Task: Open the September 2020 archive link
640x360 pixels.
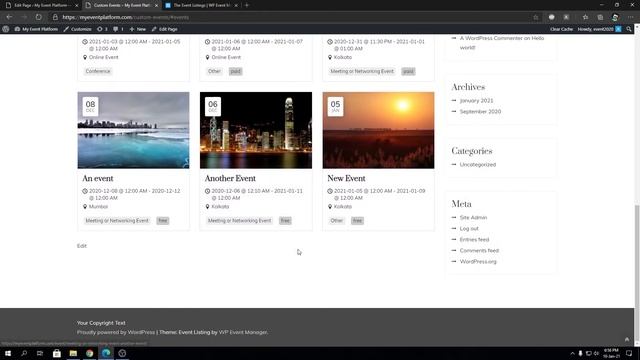Action: pyautogui.click(x=480, y=111)
